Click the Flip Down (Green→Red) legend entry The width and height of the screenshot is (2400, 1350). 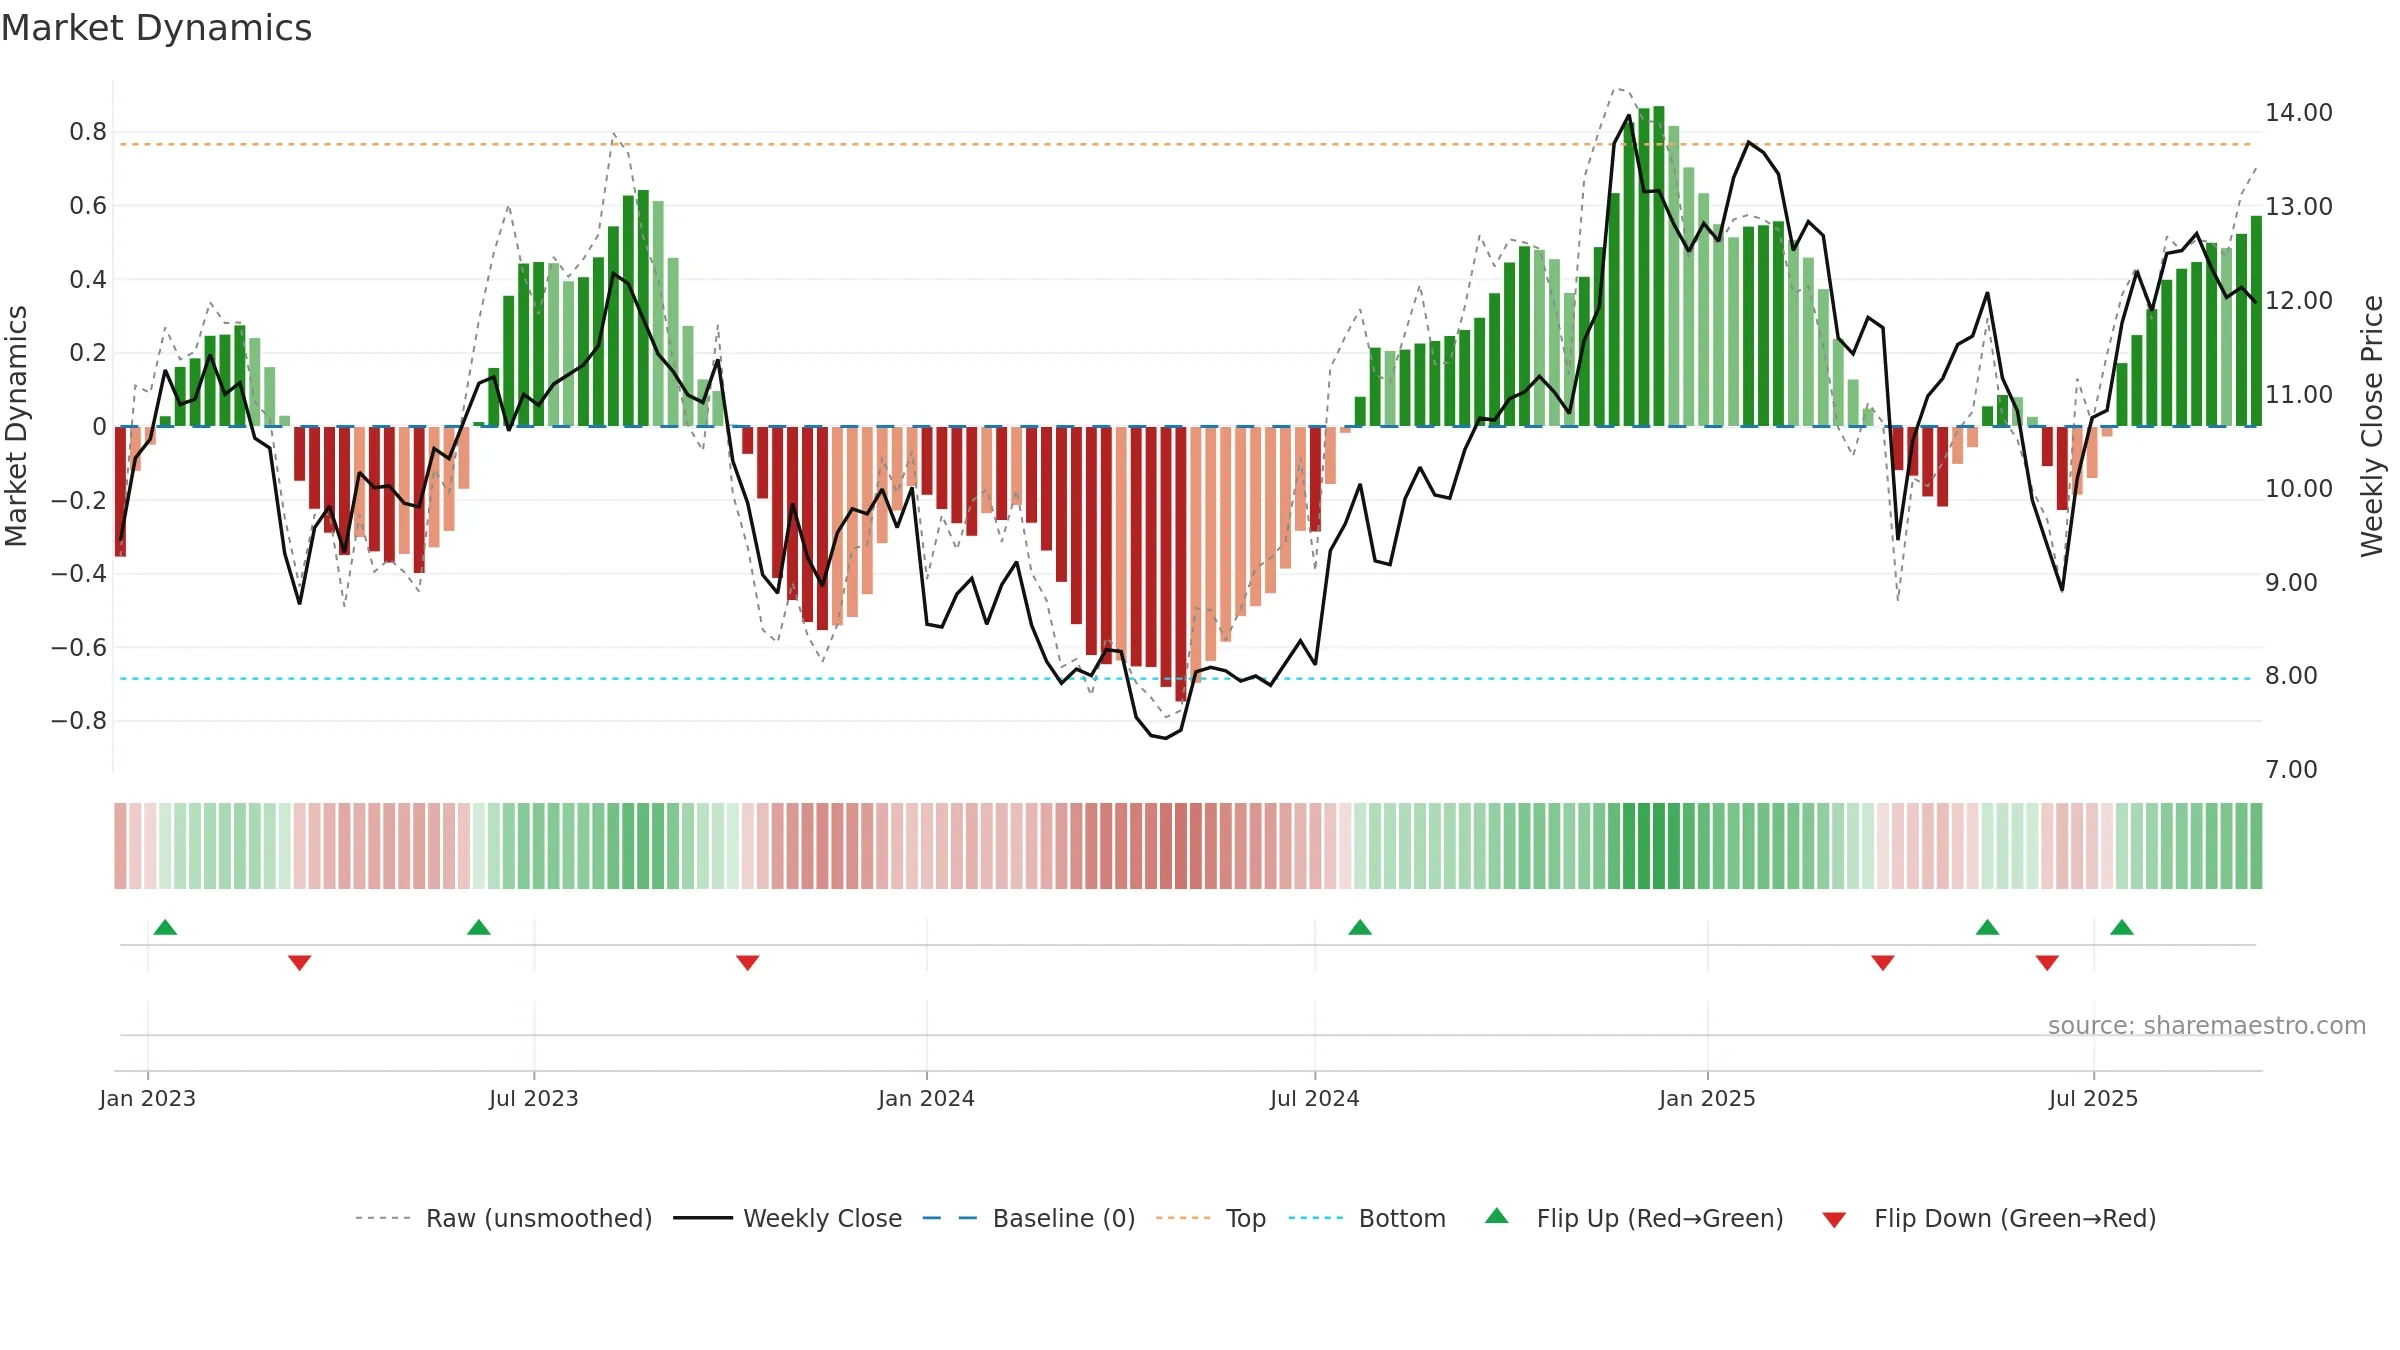click(1989, 1218)
